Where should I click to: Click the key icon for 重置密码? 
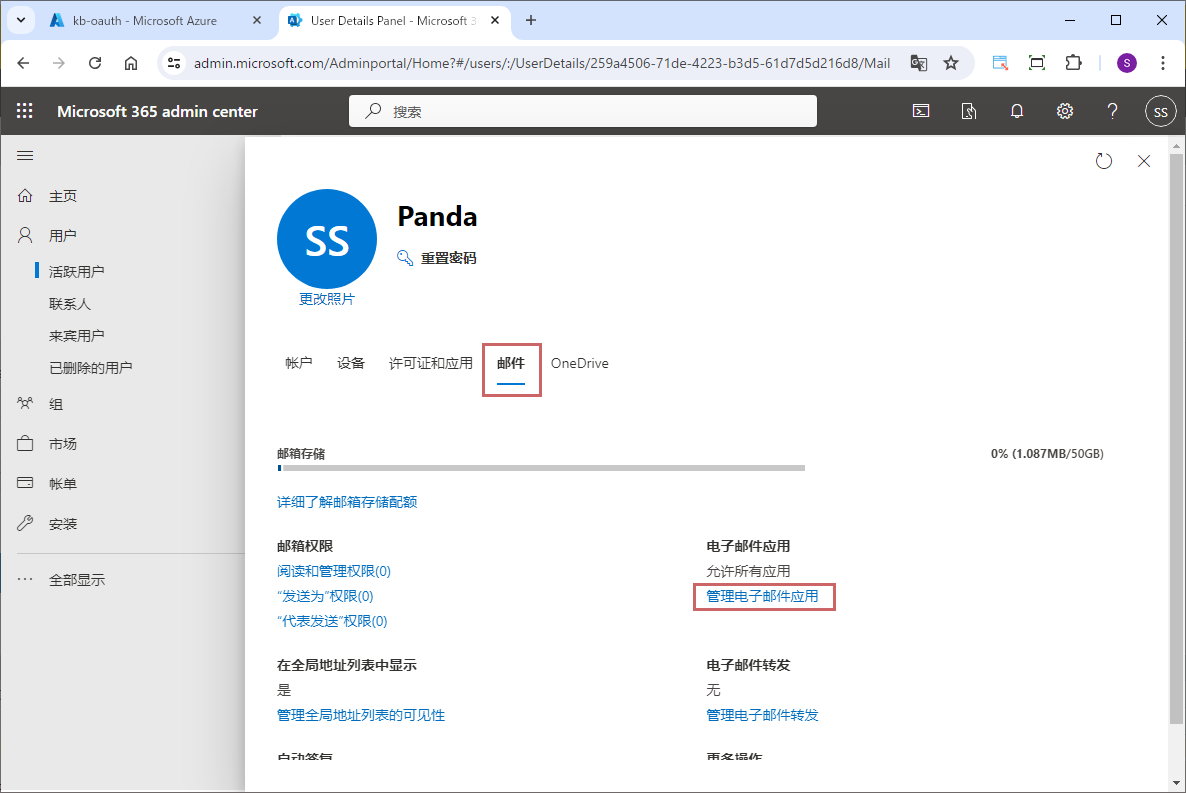pos(405,258)
